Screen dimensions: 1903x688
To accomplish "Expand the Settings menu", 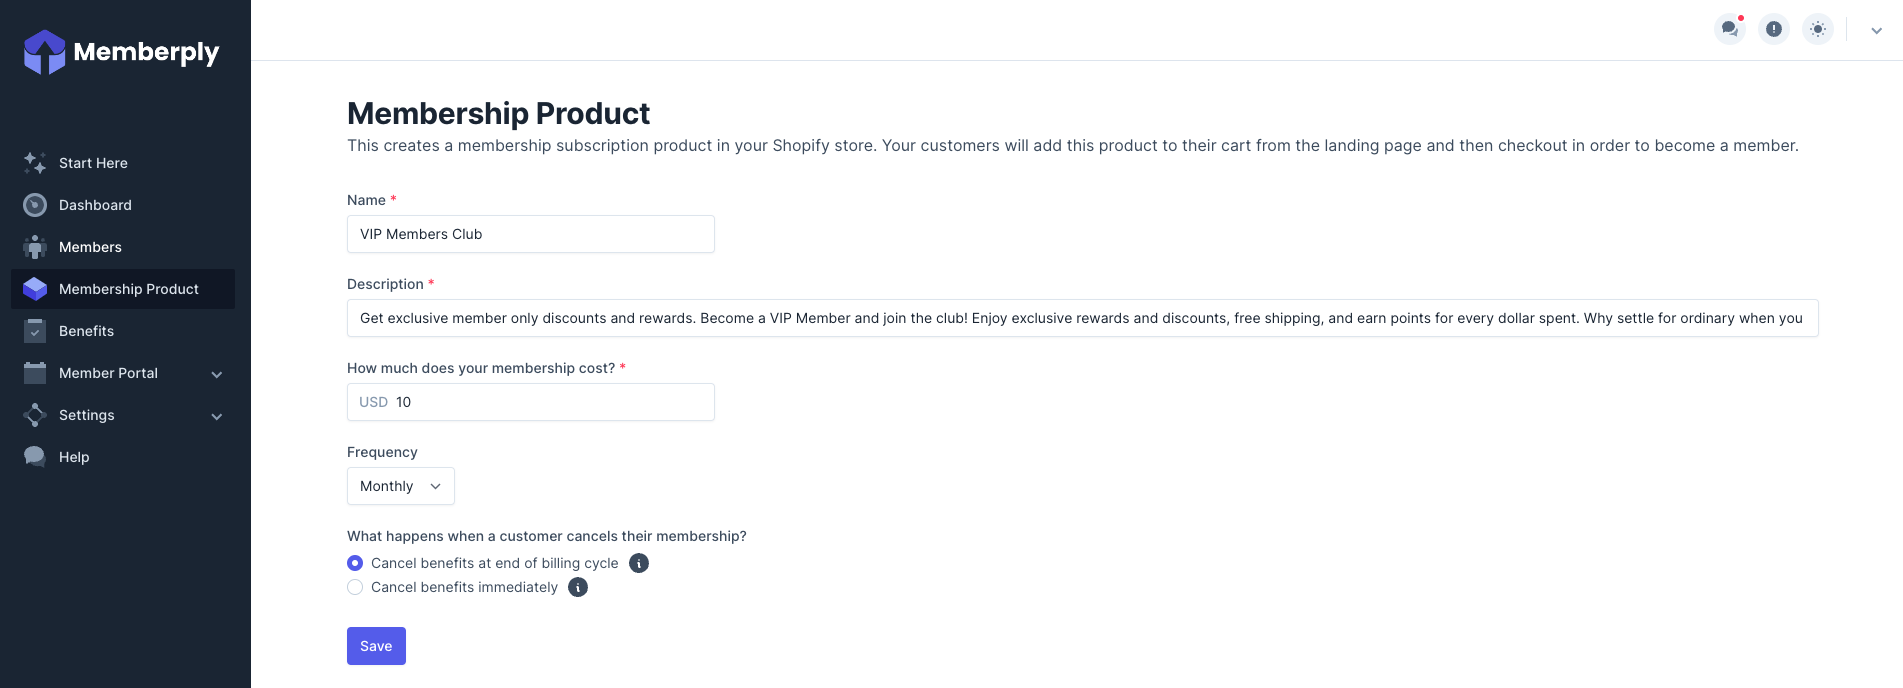I will [x=86, y=415].
